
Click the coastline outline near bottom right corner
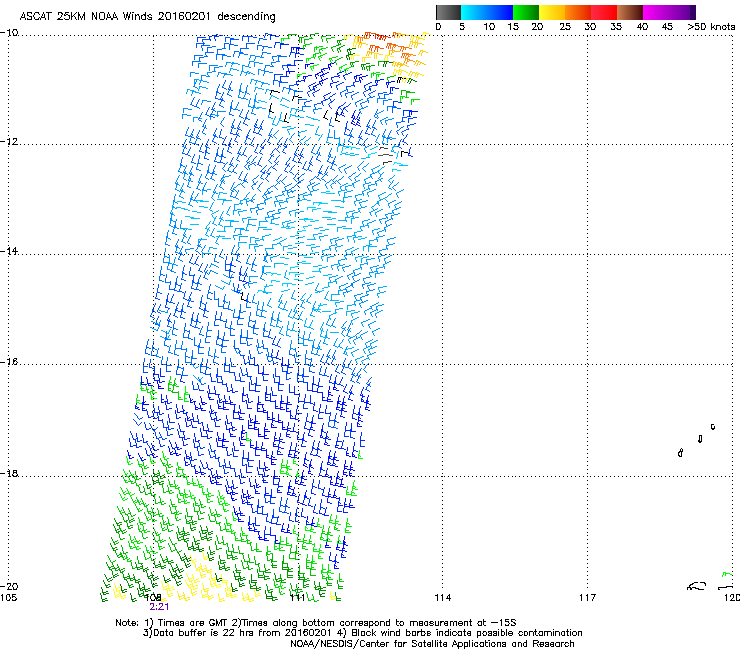click(697, 586)
